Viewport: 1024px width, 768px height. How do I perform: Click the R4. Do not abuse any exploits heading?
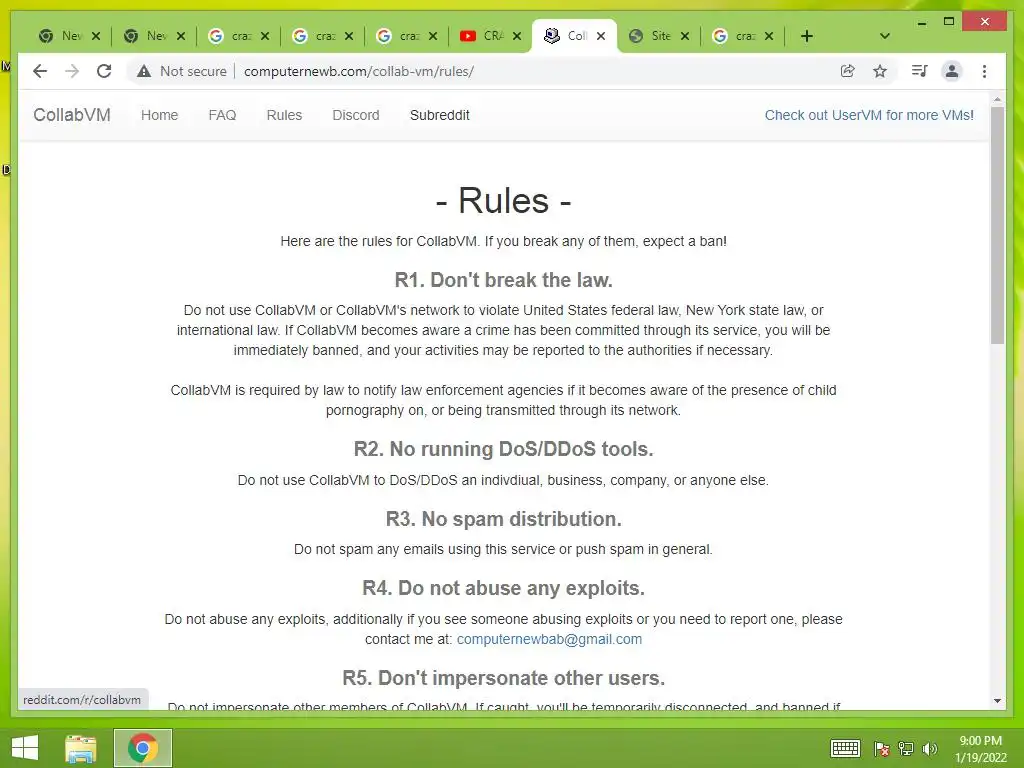[504, 588]
